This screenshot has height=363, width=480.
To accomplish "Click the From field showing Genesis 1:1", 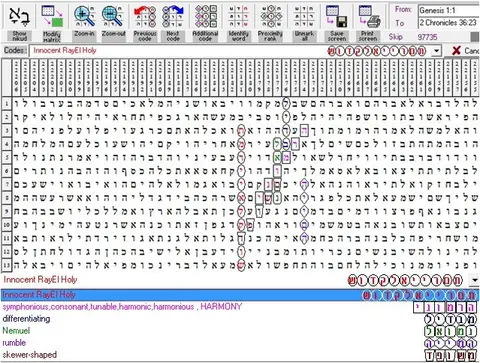I will coord(449,10).
